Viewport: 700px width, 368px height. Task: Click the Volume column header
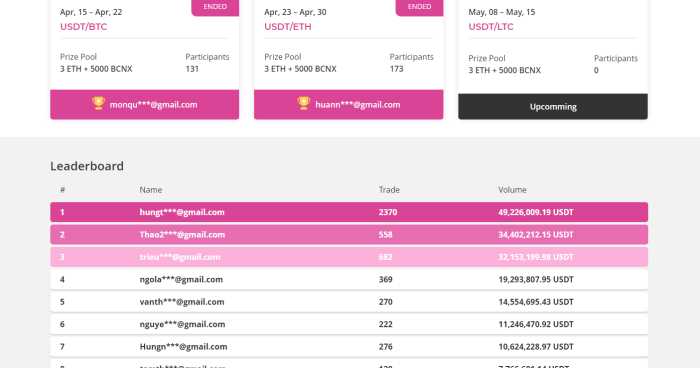(x=512, y=190)
